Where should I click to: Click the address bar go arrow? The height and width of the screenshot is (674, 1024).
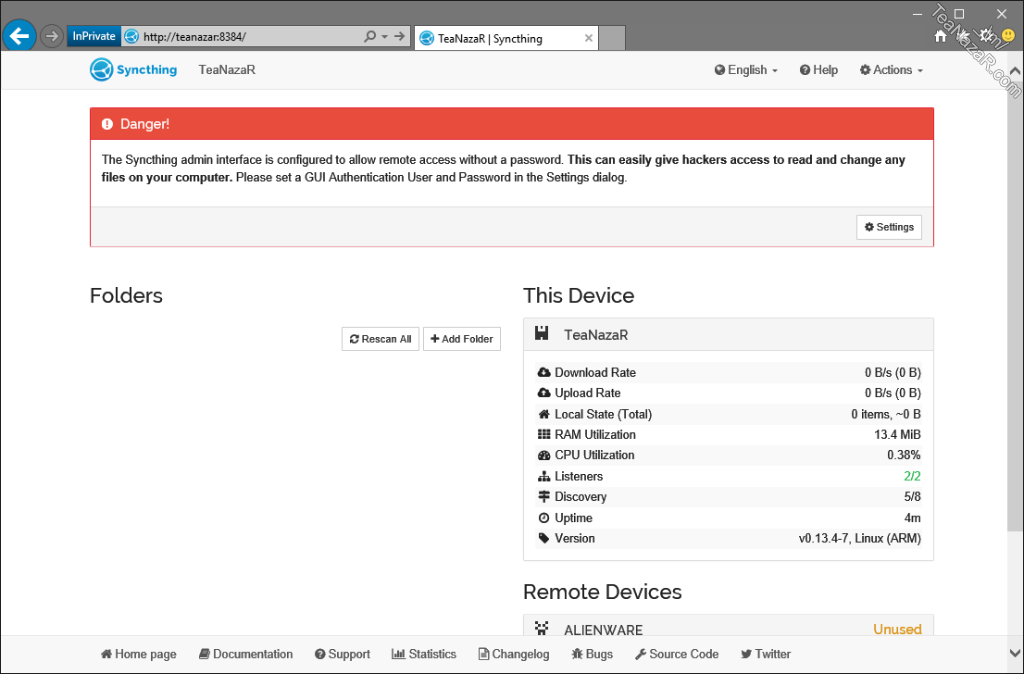coord(400,36)
